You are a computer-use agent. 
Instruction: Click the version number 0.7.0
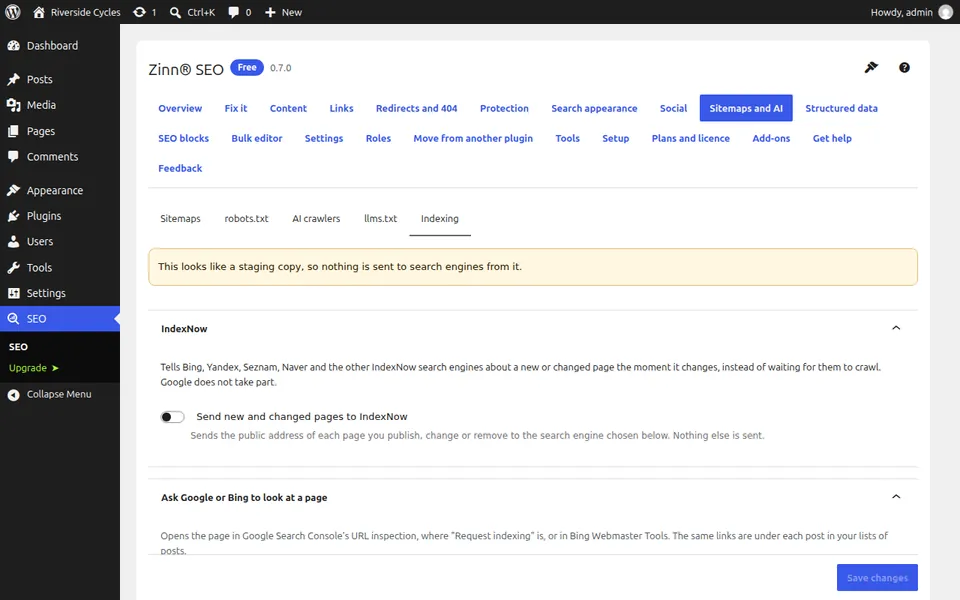click(280, 68)
